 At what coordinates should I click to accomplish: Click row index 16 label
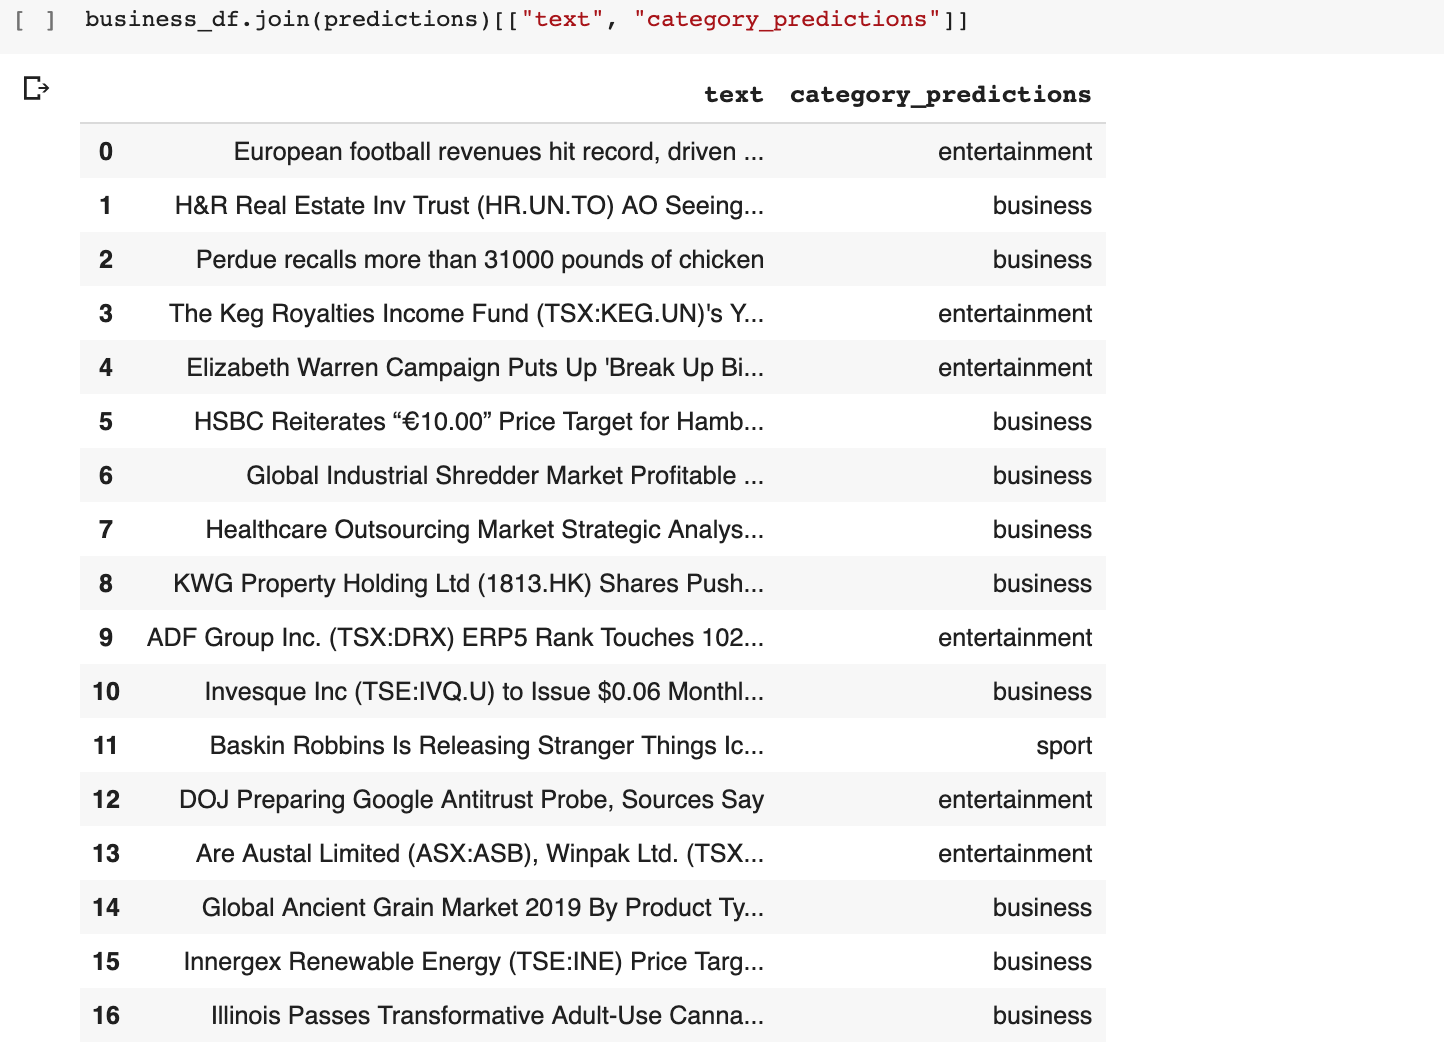(x=106, y=1016)
